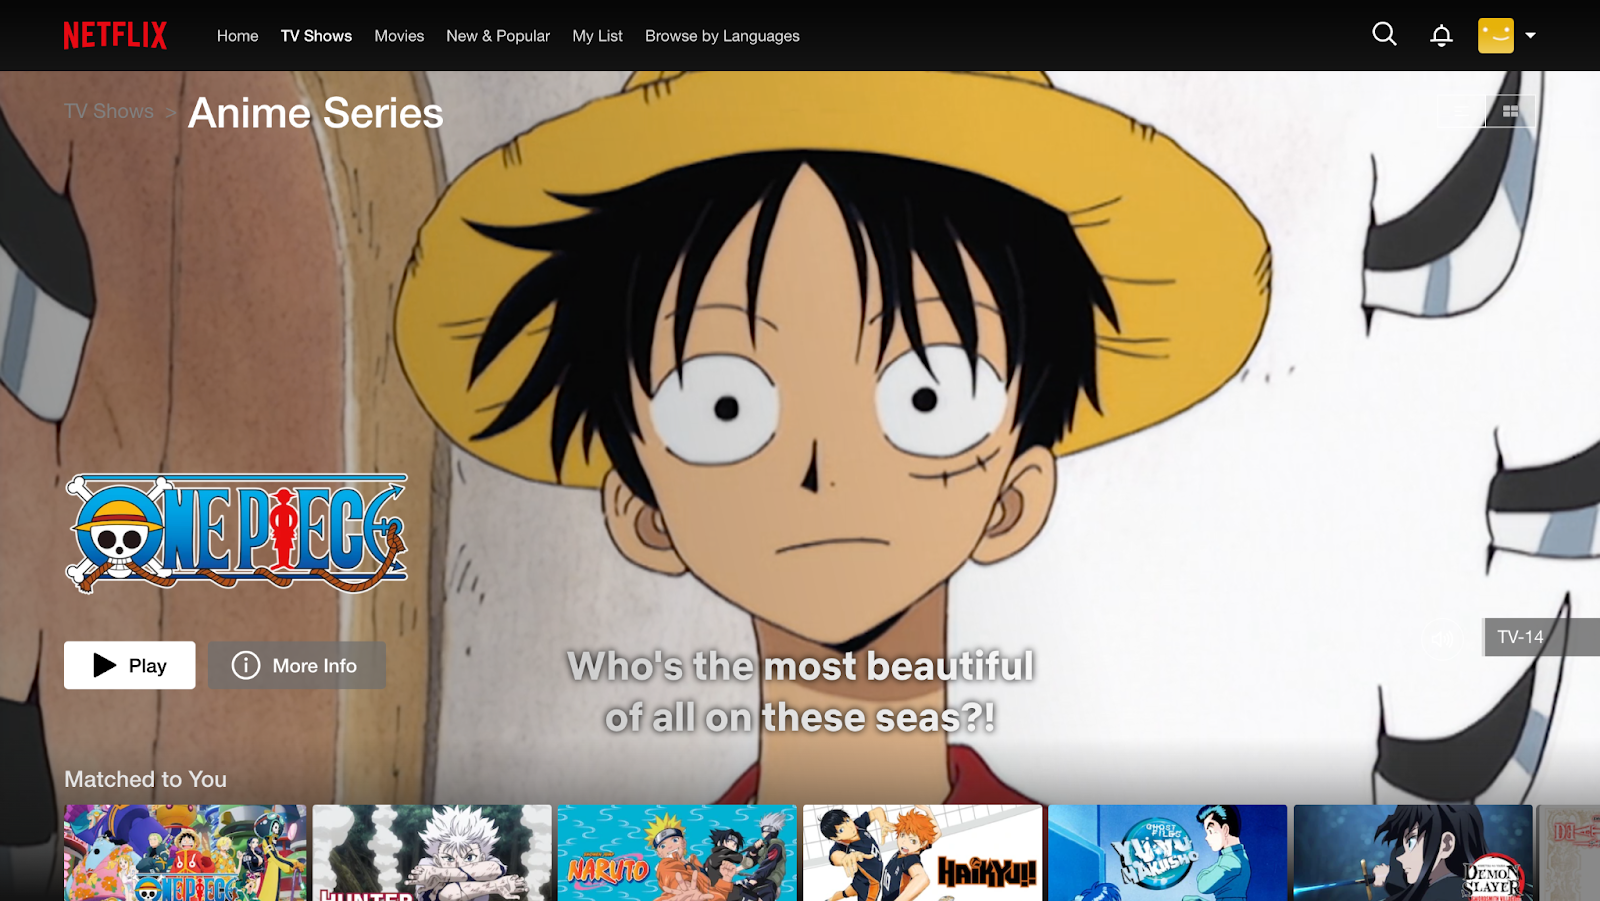Click the TV Shows breadcrumb link
Viewport: 1600px width, 901px height.
pos(109,111)
